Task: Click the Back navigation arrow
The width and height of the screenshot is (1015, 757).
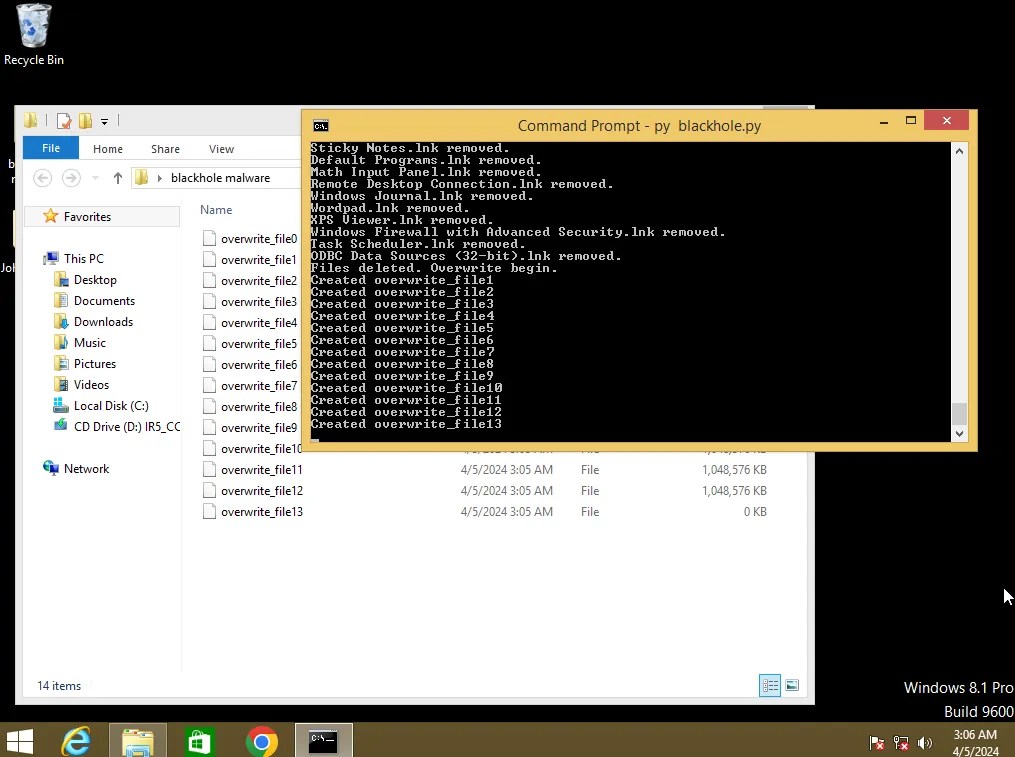Action: click(42, 178)
